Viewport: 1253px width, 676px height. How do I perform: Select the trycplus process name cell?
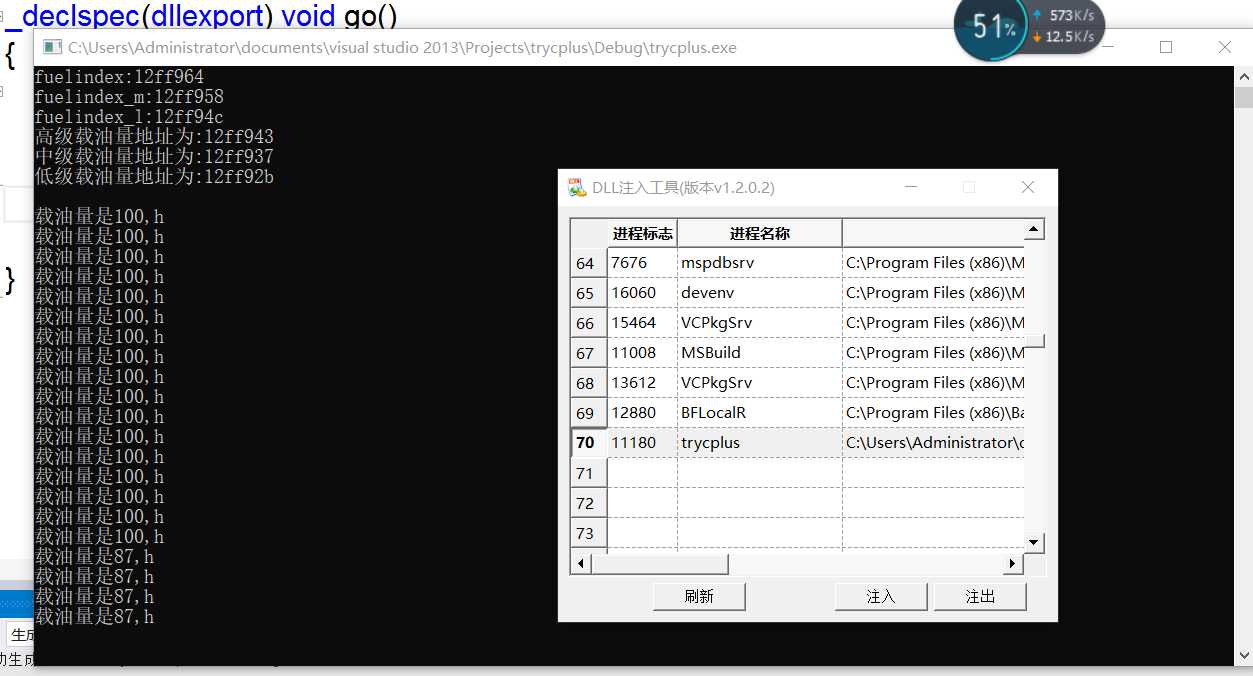(759, 442)
